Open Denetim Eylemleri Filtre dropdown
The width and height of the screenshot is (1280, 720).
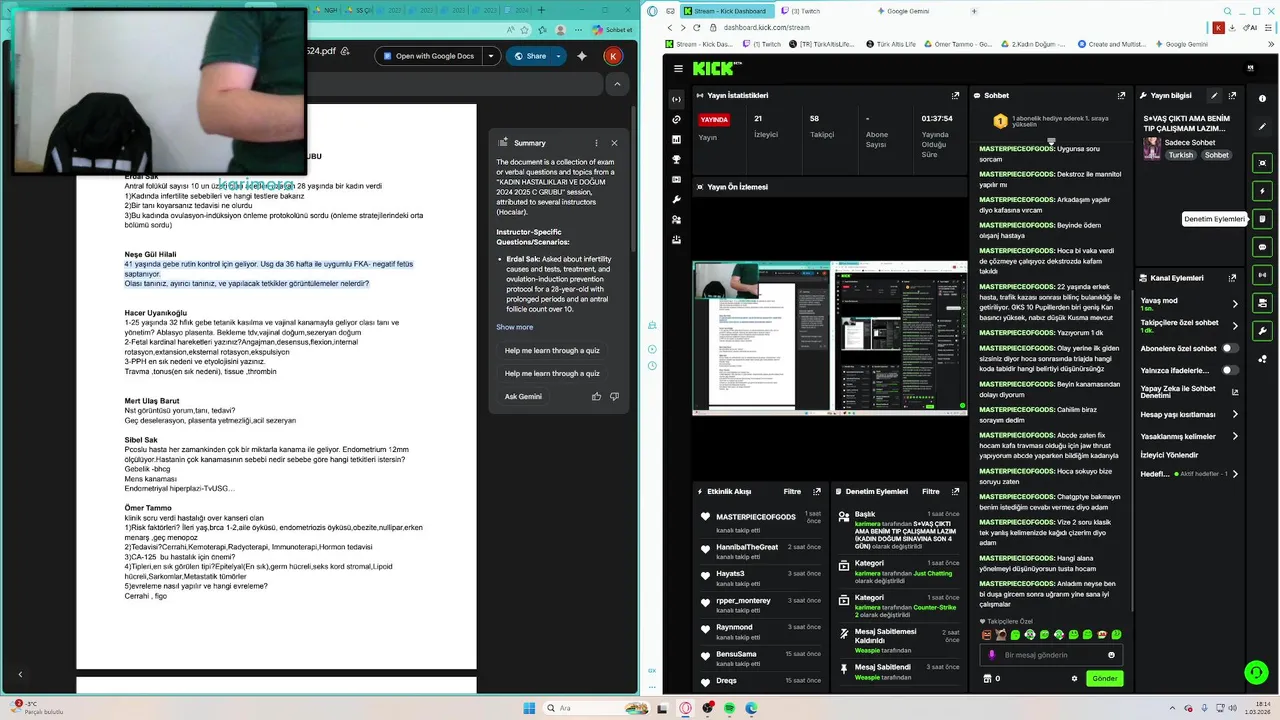click(930, 492)
